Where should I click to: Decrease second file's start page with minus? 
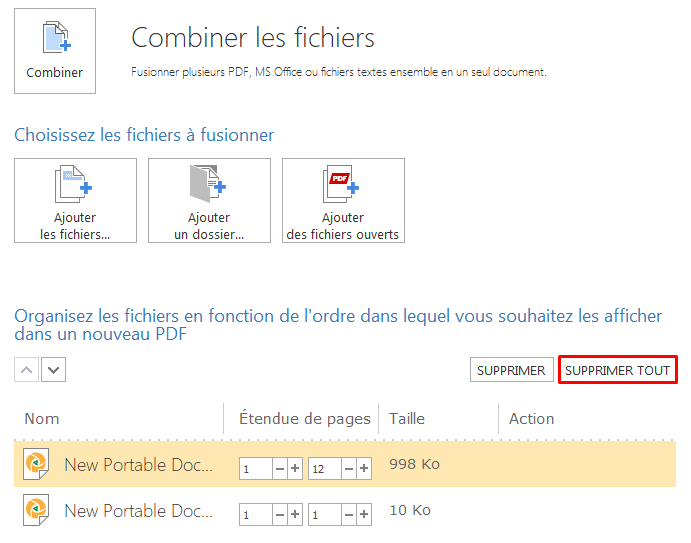[280, 514]
